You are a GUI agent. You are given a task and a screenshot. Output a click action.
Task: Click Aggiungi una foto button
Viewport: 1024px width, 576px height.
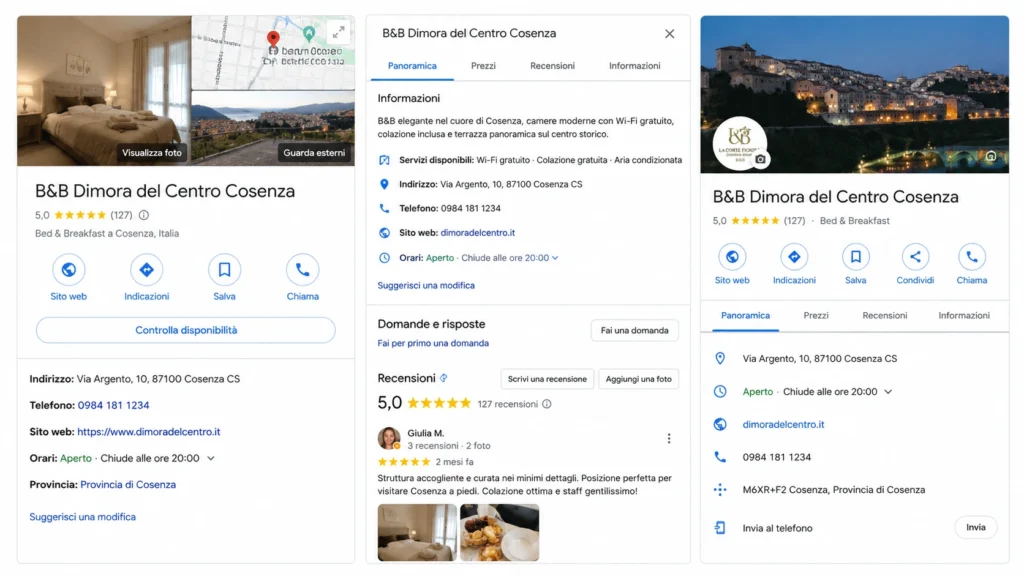click(x=638, y=379)
